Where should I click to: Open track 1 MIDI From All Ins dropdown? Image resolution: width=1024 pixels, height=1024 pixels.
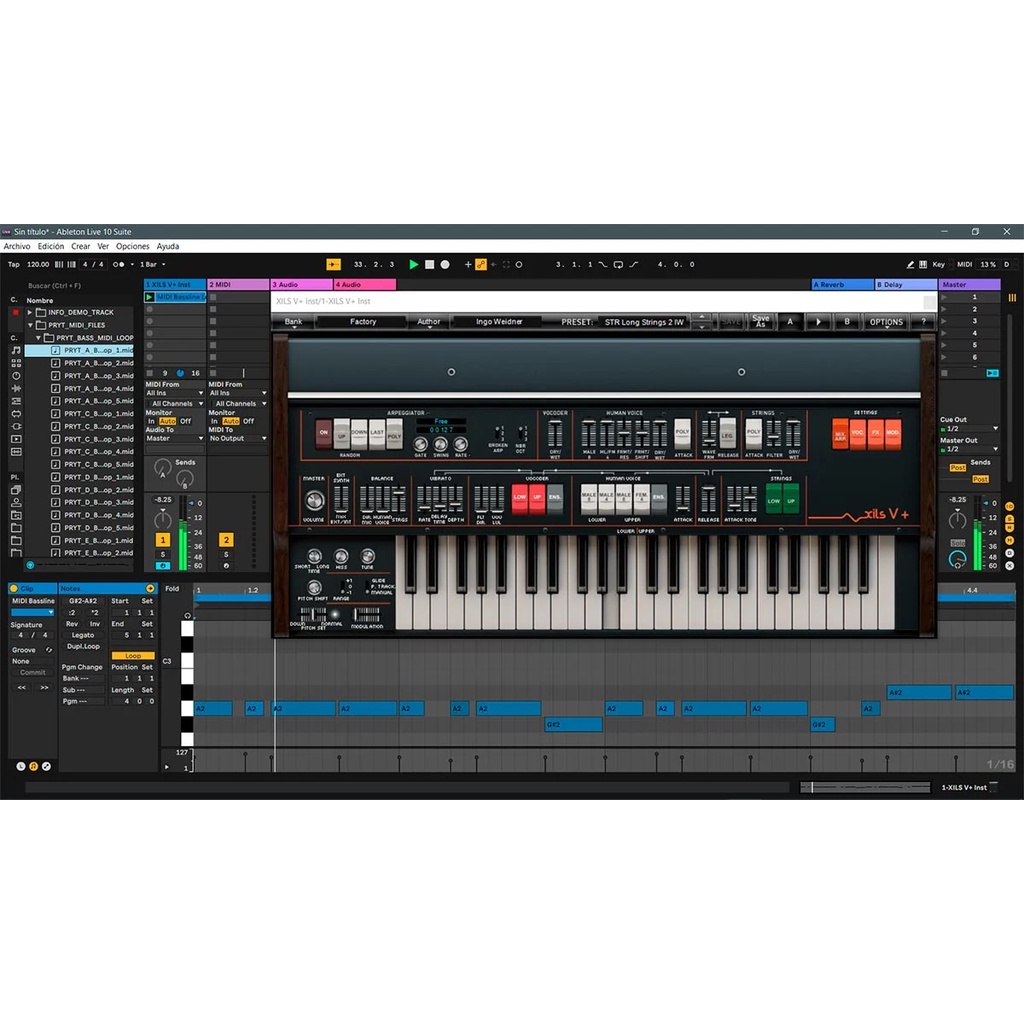coord(175,393)
